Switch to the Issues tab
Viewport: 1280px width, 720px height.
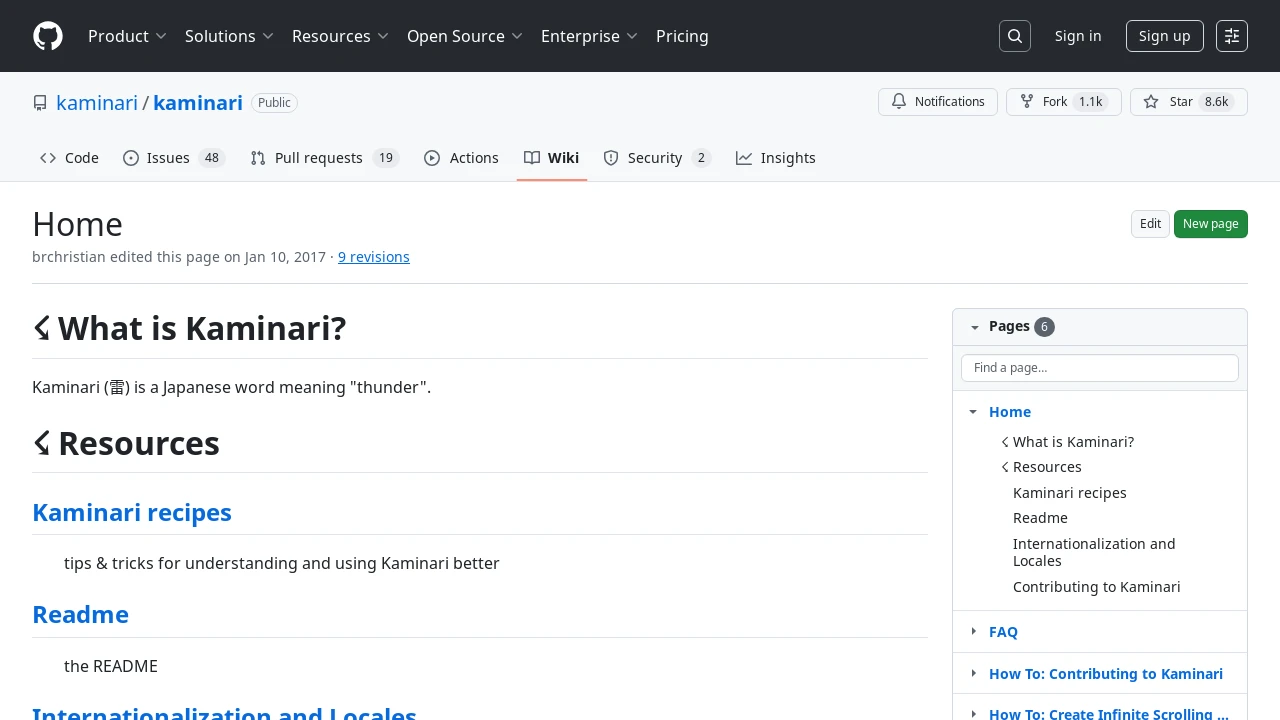174,158
